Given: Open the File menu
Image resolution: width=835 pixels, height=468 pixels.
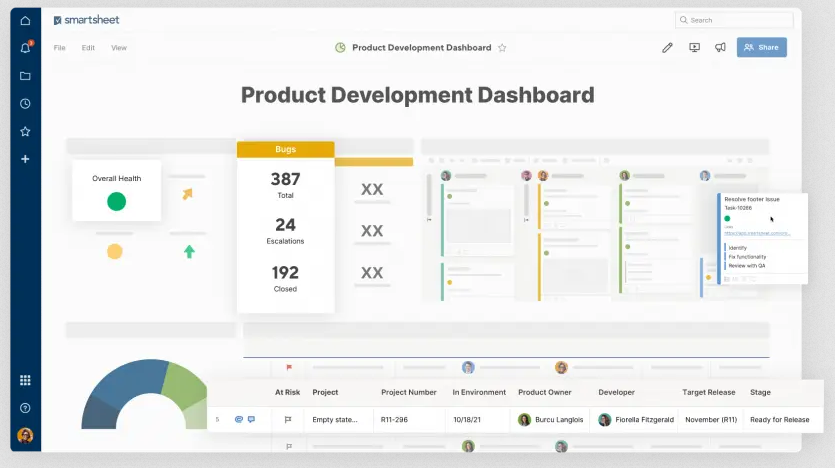Looking at the screenshot, I should click(x=60, y=48).
